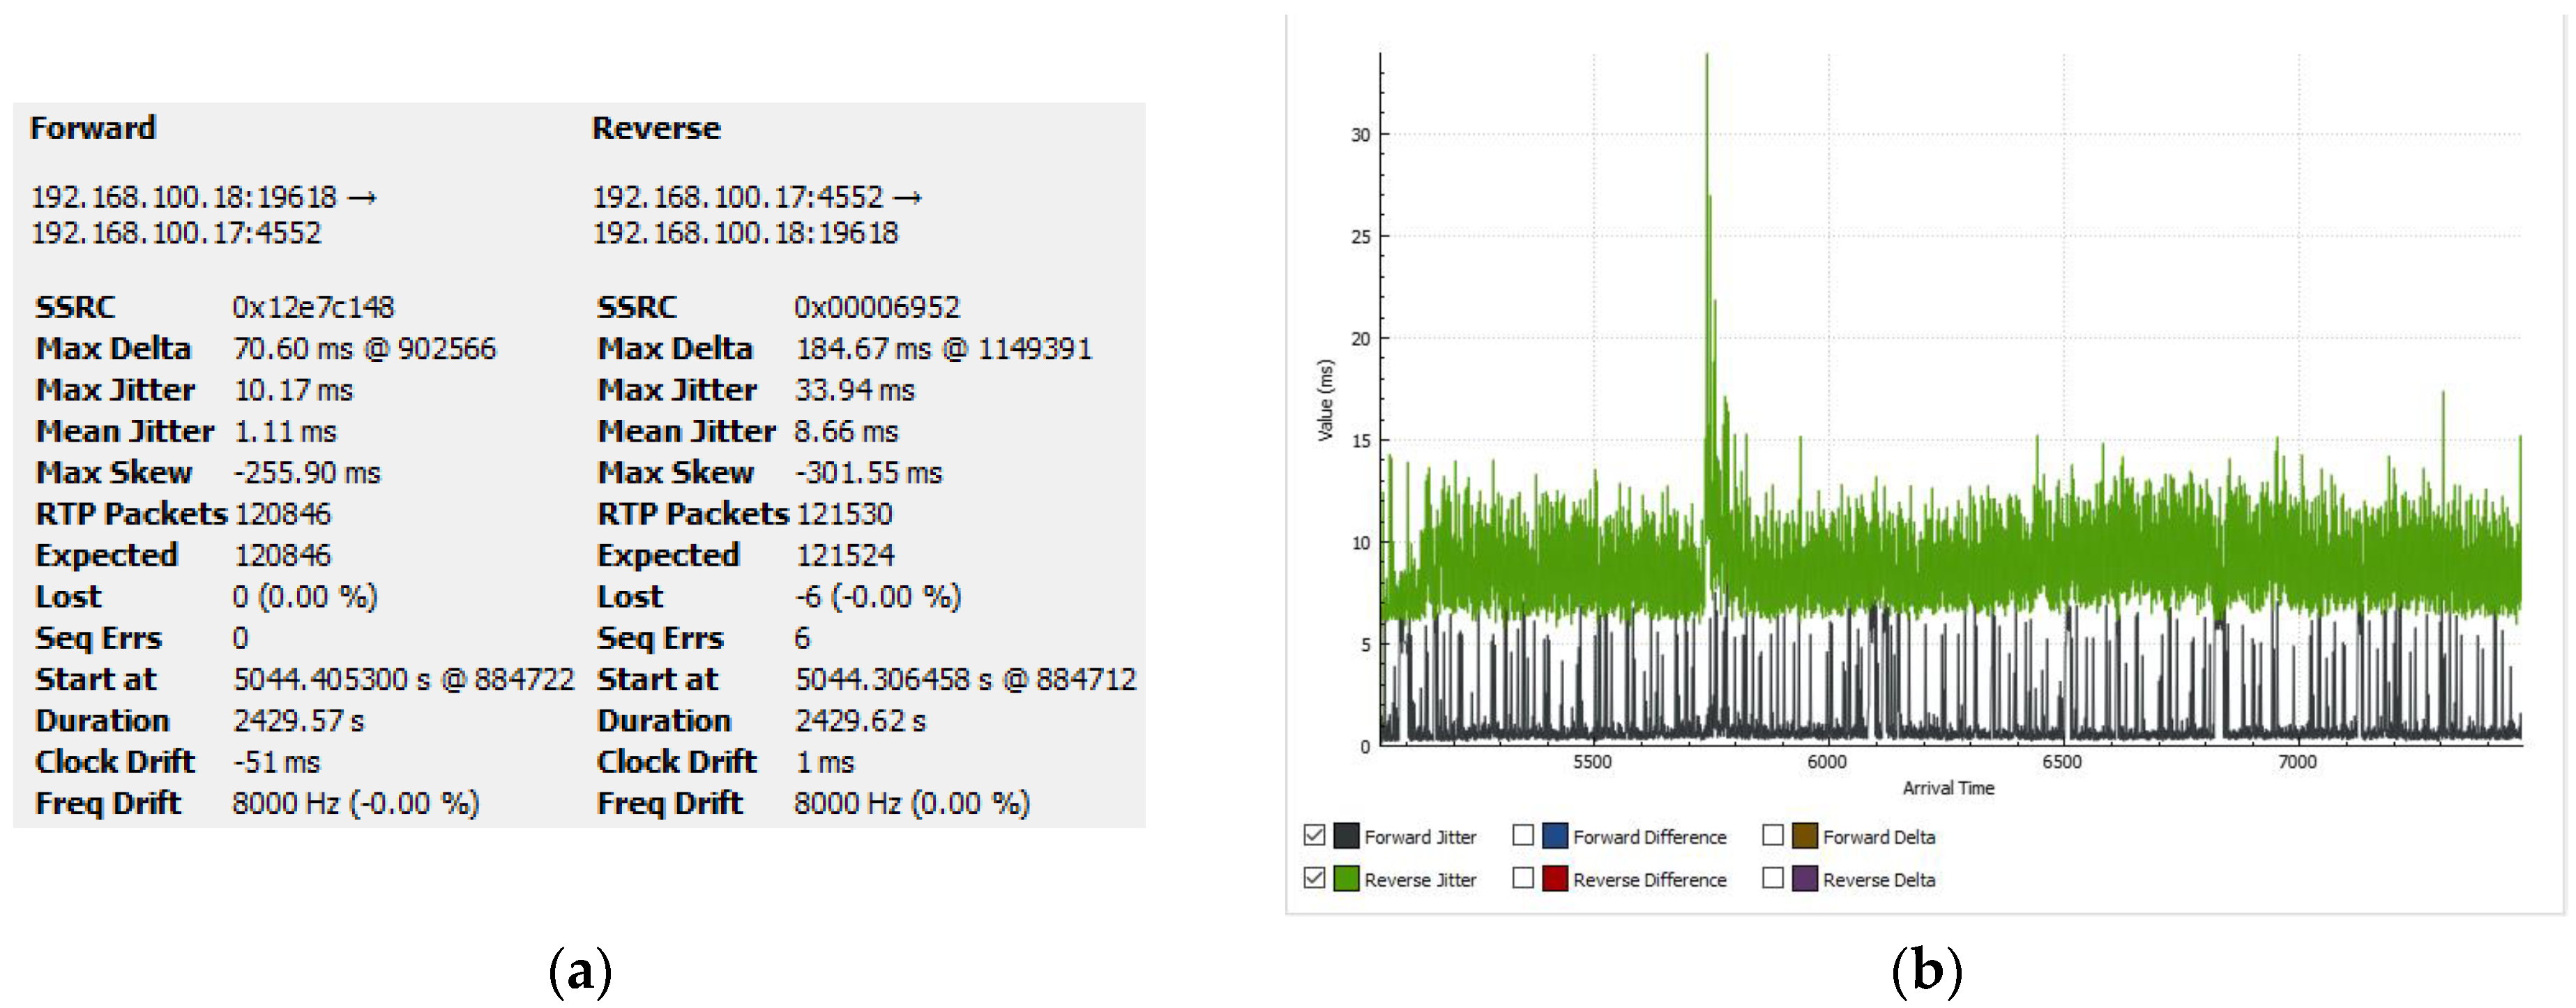
Task: Click the red Reverse Difference swatch
Action: tap(1555, 879)
